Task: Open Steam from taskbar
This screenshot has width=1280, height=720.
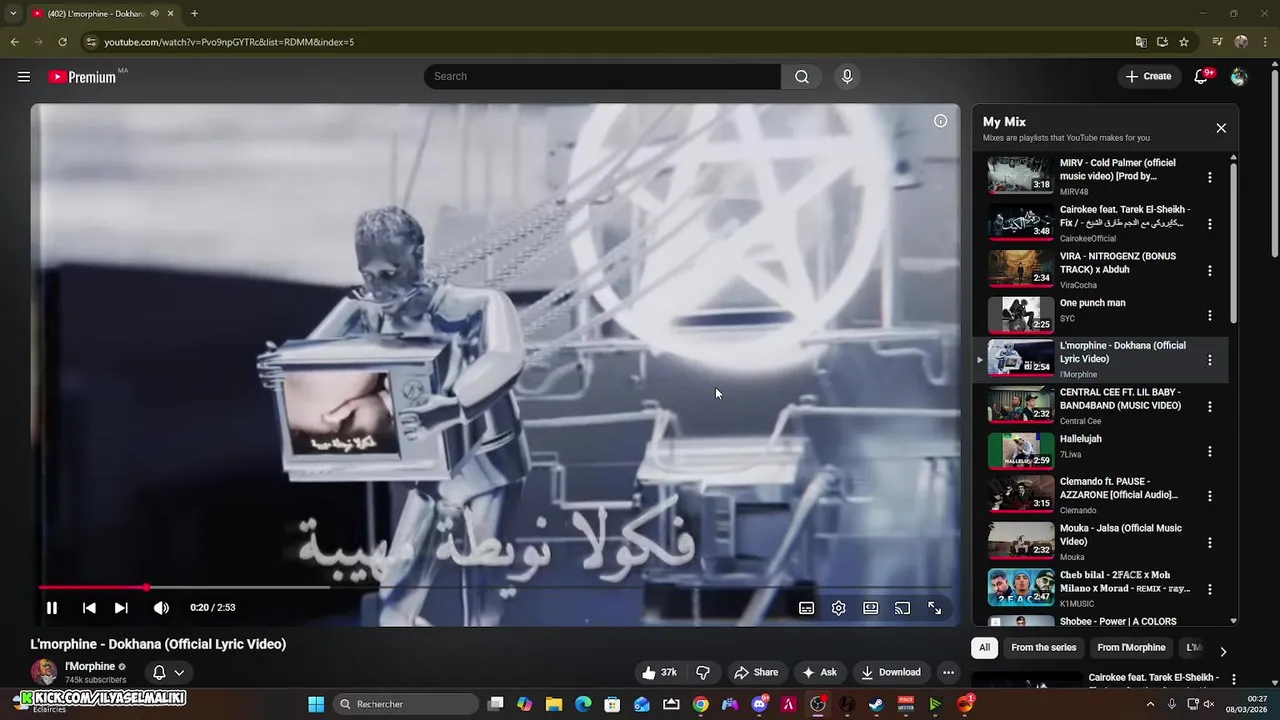Action: 876,704
